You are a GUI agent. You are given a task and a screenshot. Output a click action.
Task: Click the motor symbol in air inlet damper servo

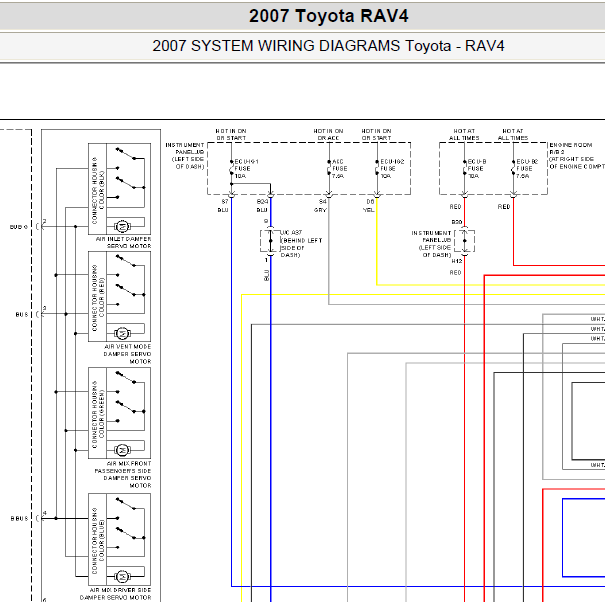pyautogui.click(x=122, y=227)
